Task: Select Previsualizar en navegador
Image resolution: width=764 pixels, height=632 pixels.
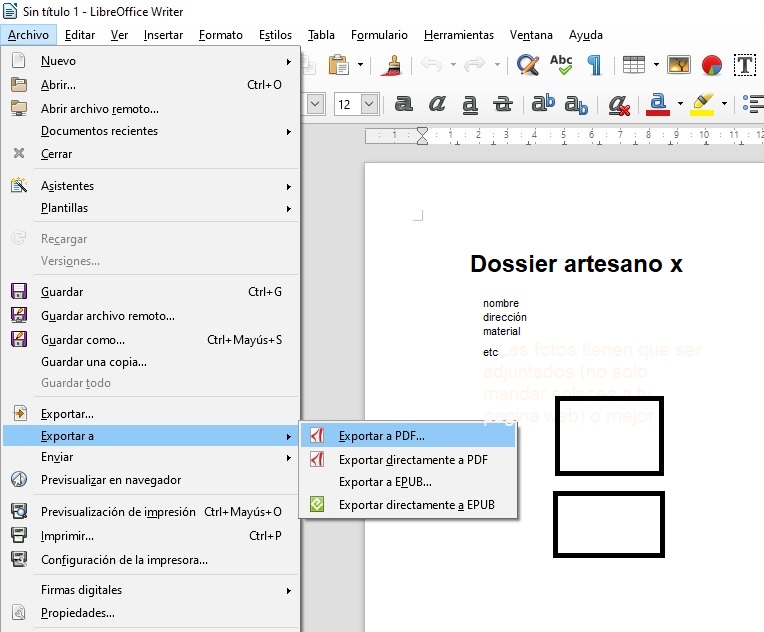Action: [x=151, y=480]
